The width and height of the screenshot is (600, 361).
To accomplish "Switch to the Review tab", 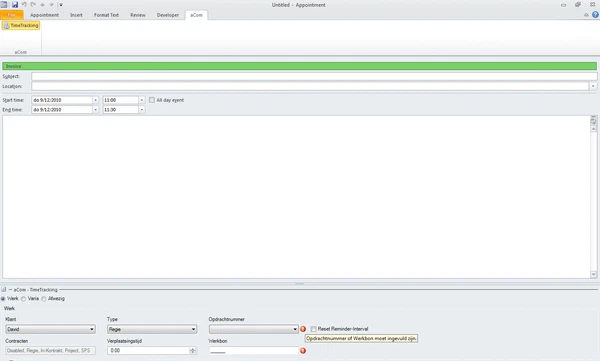I will point(138,15).
